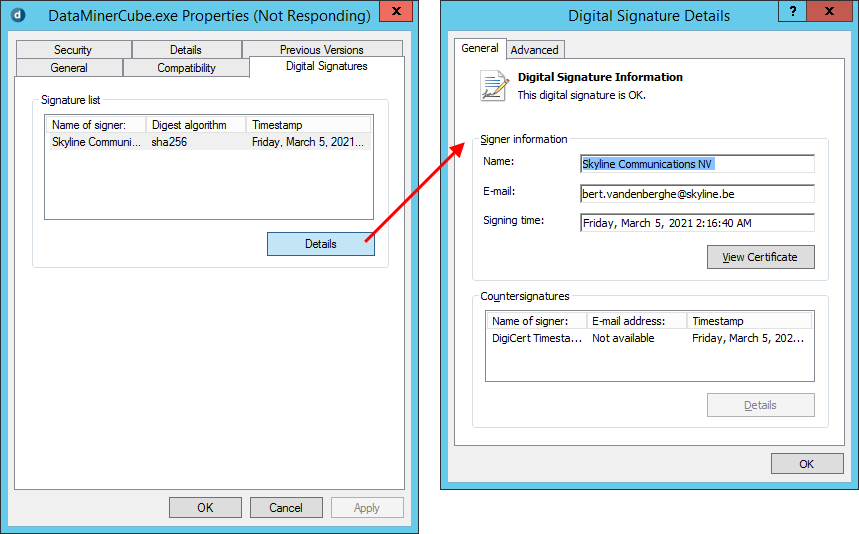Click the DataMinerCube app icon in title bar
This screenshot has height=534, width=859.
pyautogui.click(x=18, y=14)
